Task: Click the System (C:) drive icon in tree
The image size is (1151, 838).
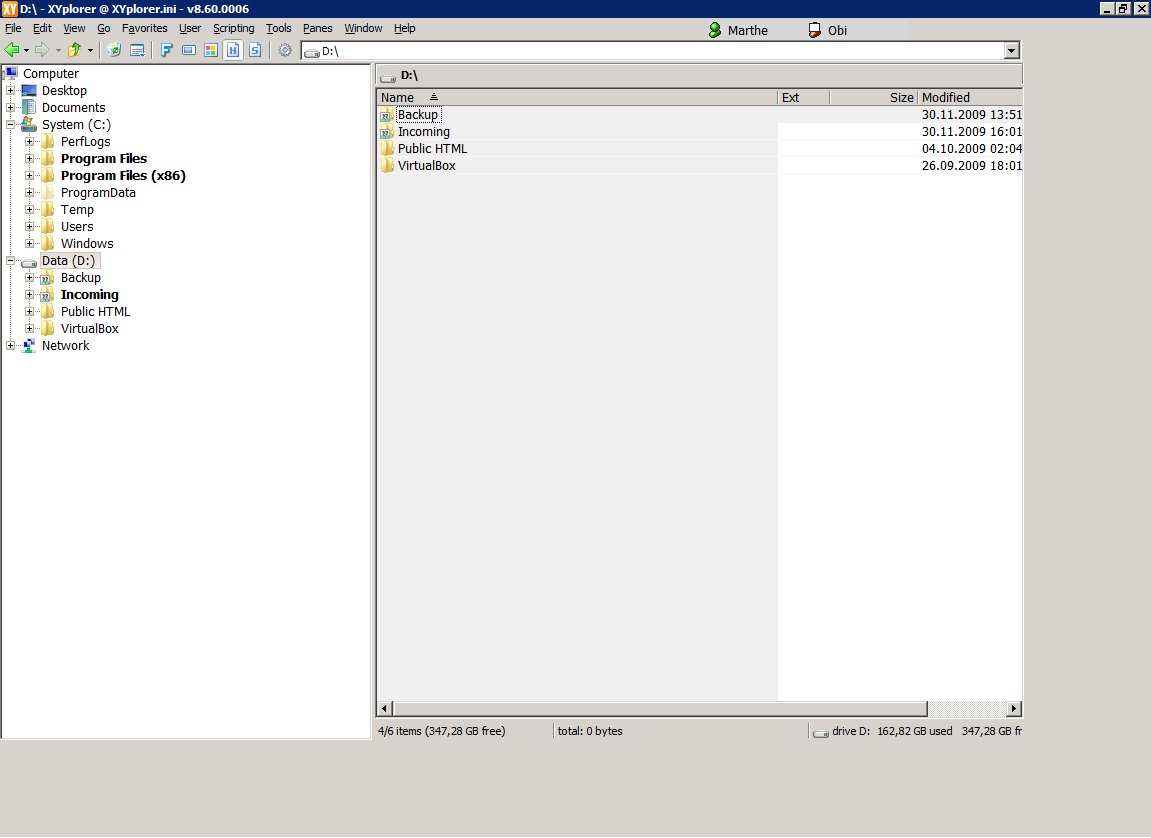Action: 29,124
